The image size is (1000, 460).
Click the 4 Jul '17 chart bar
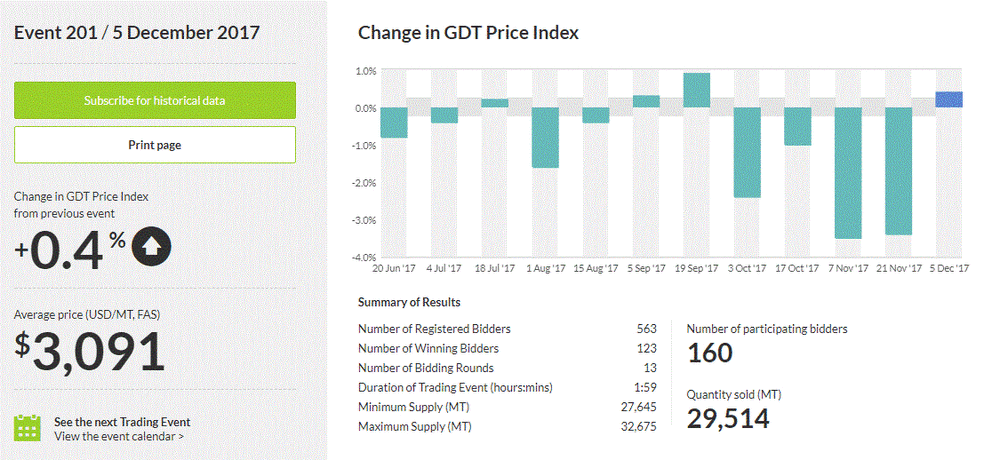click(x=444, y=115)
